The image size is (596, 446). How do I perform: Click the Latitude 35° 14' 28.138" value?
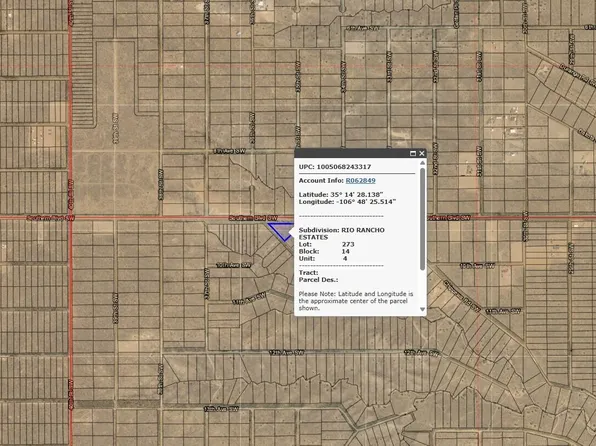pos(356,195)
